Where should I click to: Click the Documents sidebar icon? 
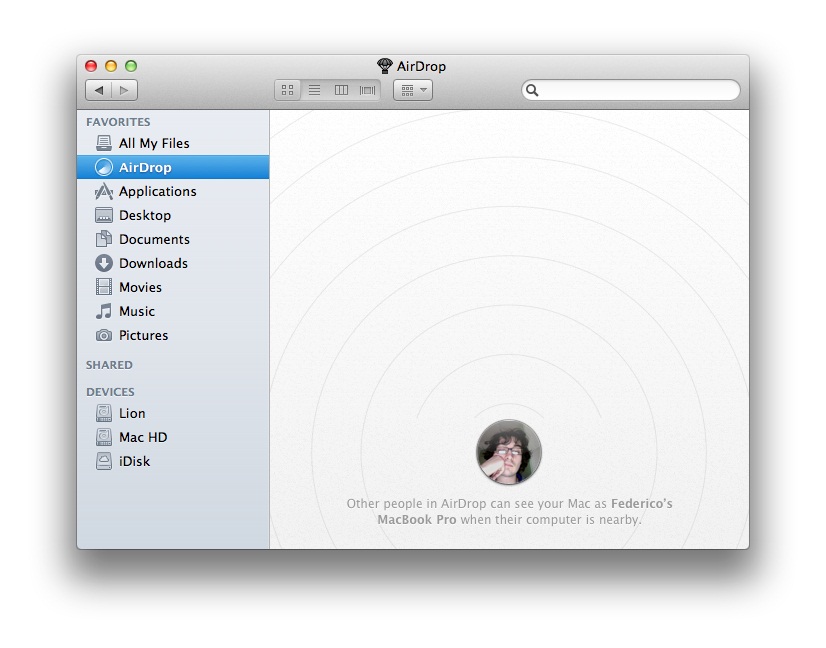click(x=104, y=239)
